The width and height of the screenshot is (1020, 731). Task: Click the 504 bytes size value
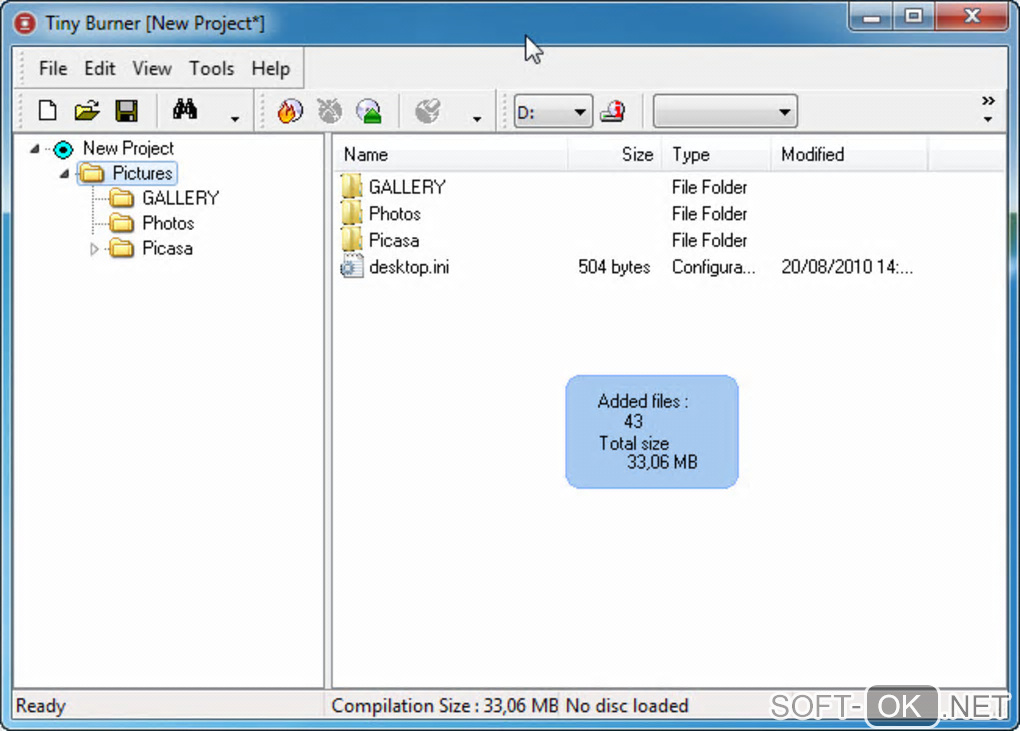[x=614, y=267]
